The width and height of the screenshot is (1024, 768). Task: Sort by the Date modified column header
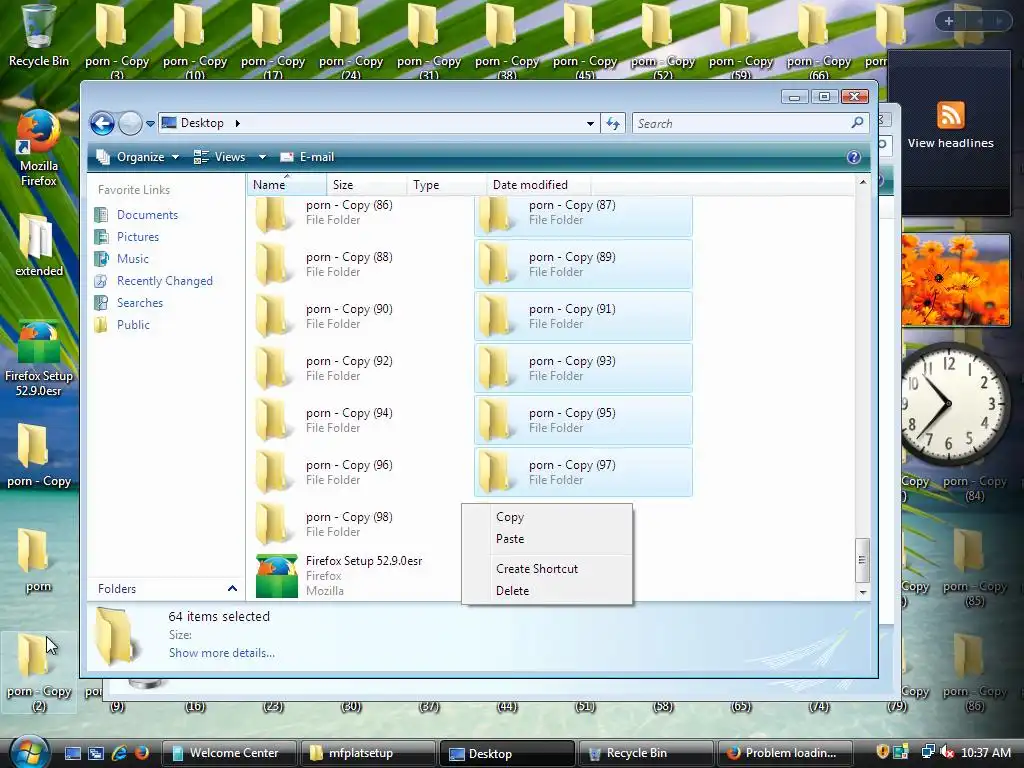pos(539,185)
